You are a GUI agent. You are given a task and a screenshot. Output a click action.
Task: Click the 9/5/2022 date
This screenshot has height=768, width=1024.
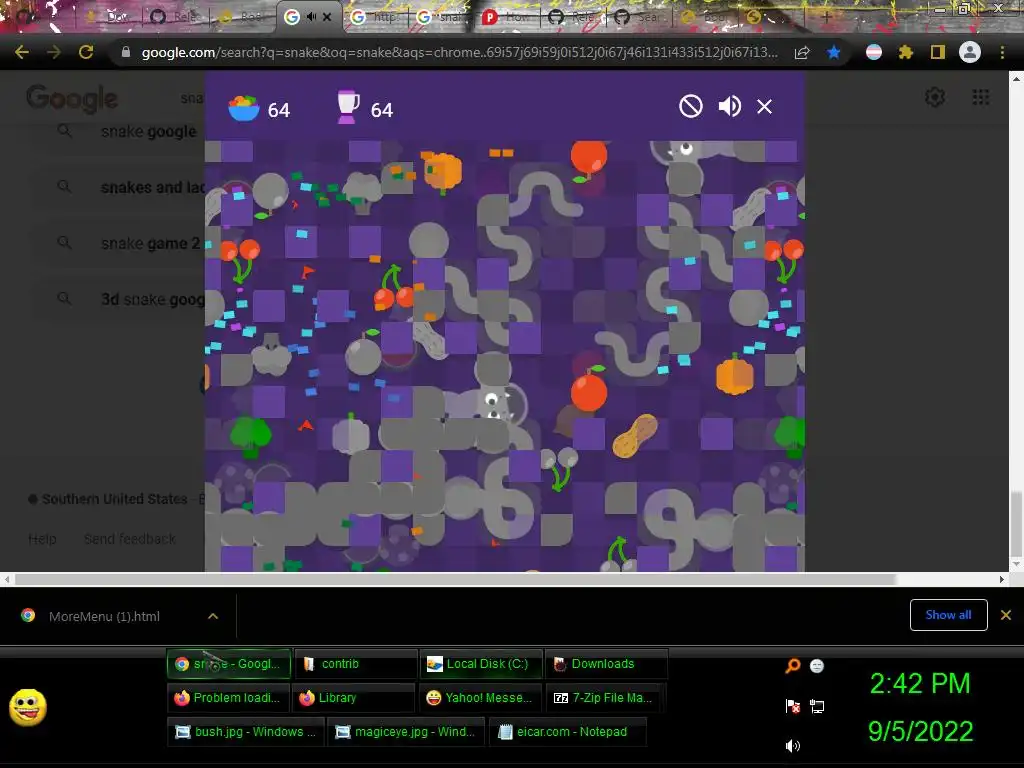920,731
